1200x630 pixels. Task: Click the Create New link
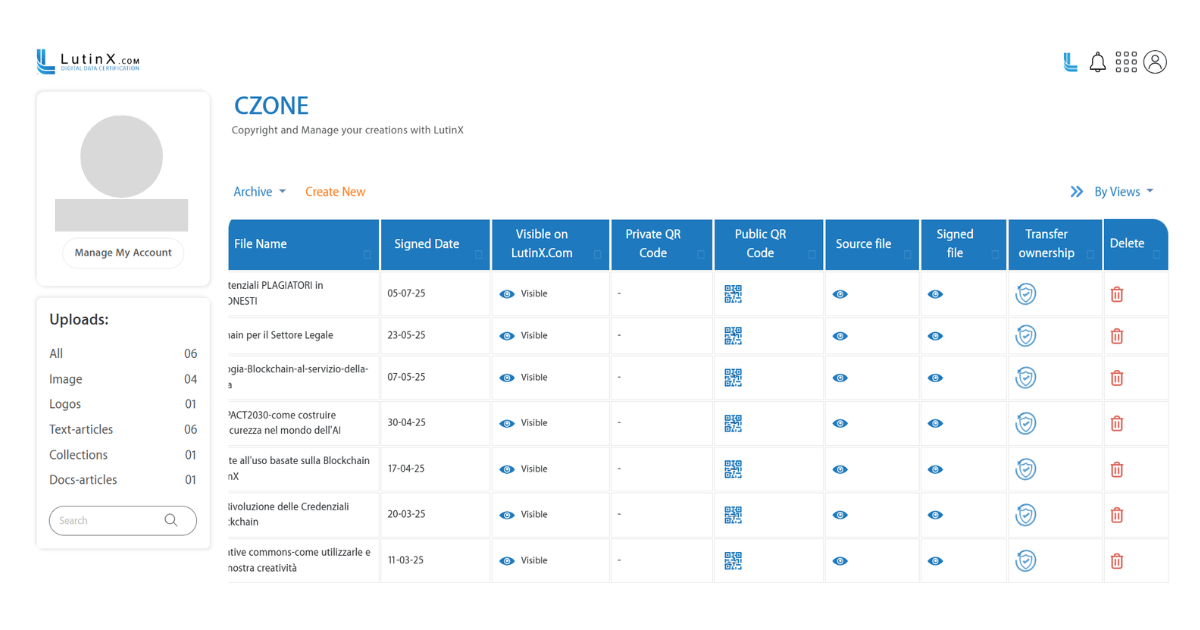(x=335, y=192)
